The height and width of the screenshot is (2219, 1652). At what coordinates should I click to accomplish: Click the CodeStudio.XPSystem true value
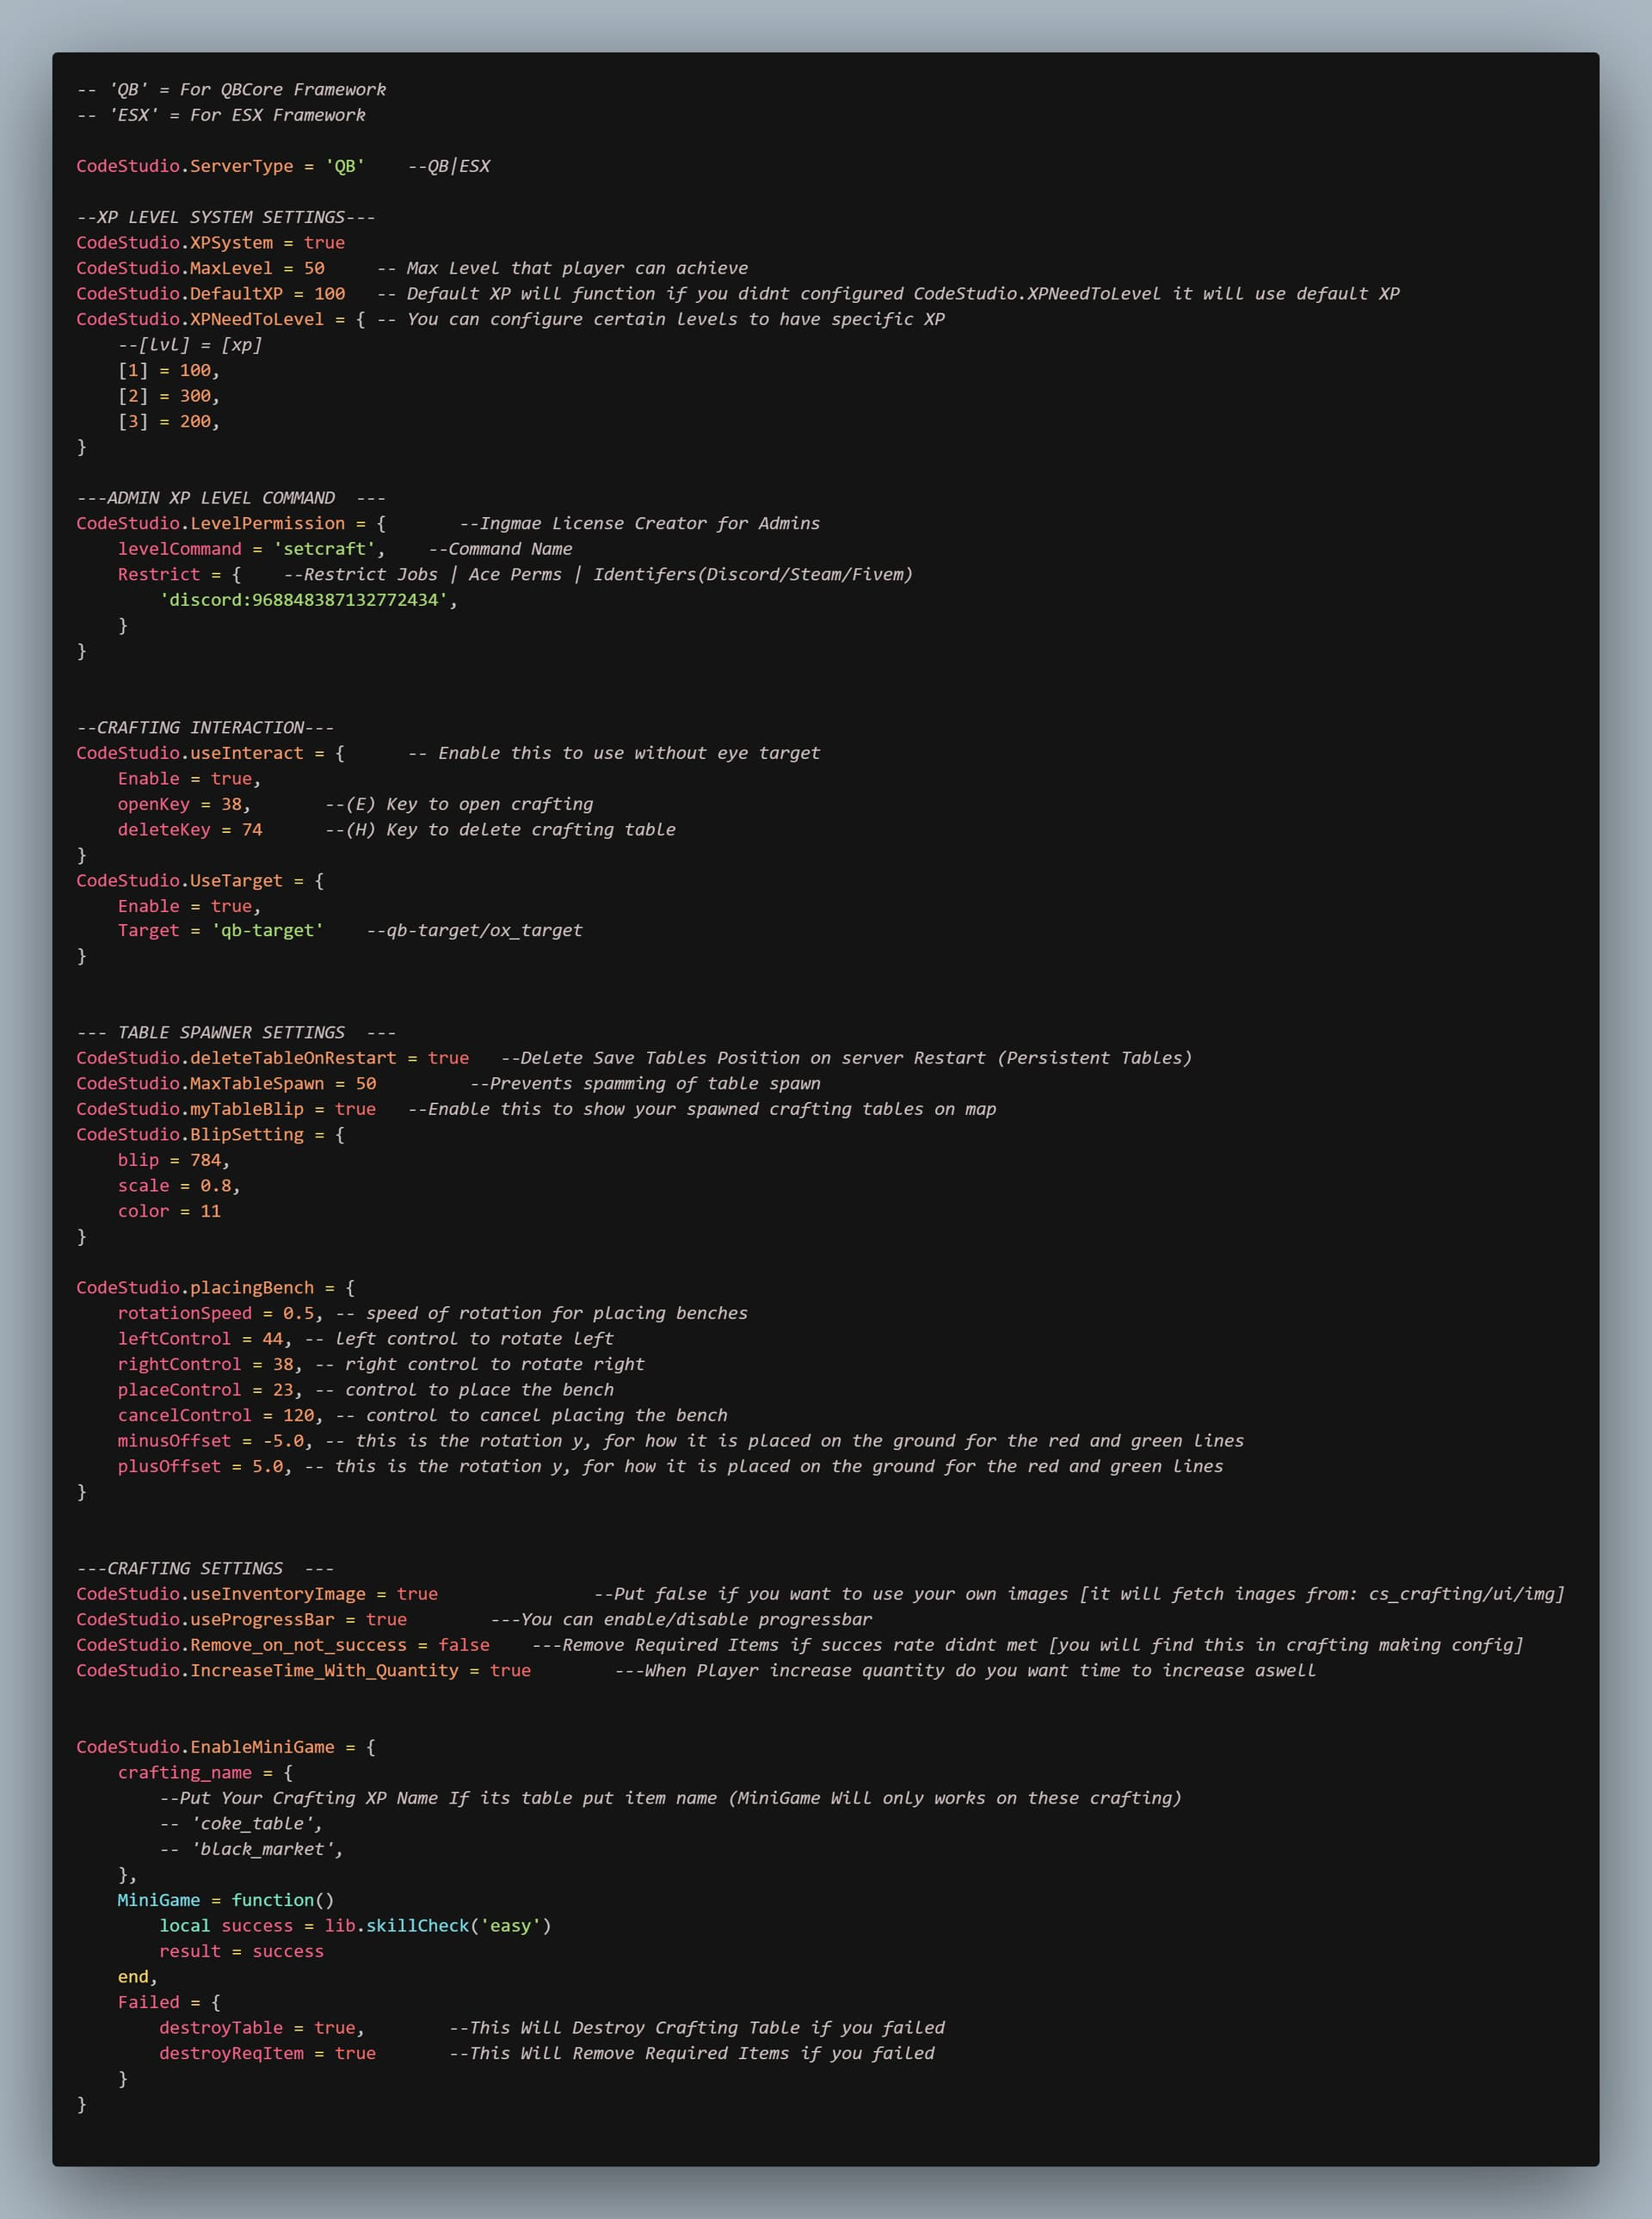(x=324, y=243)
